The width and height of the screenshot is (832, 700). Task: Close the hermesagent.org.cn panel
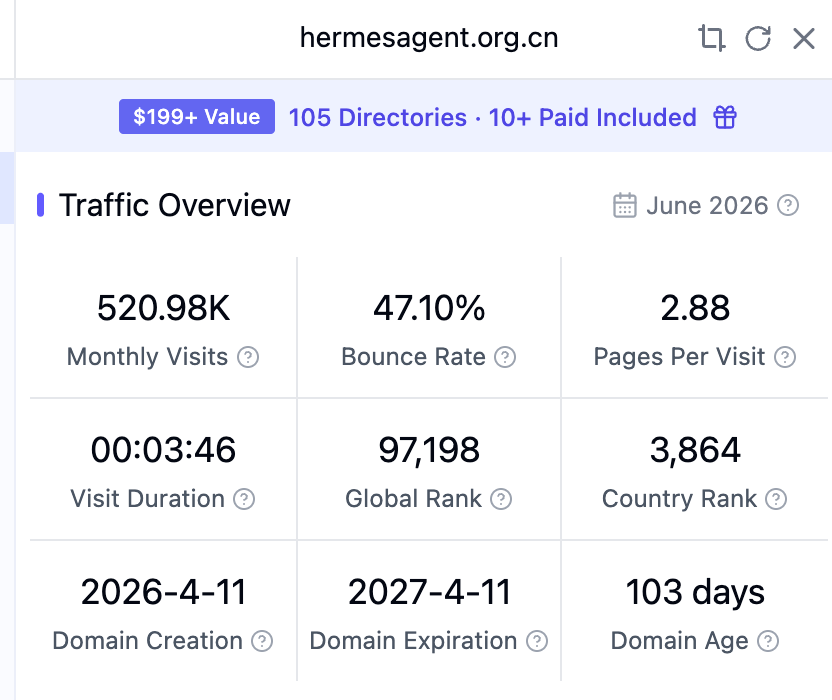coord(804,38)
